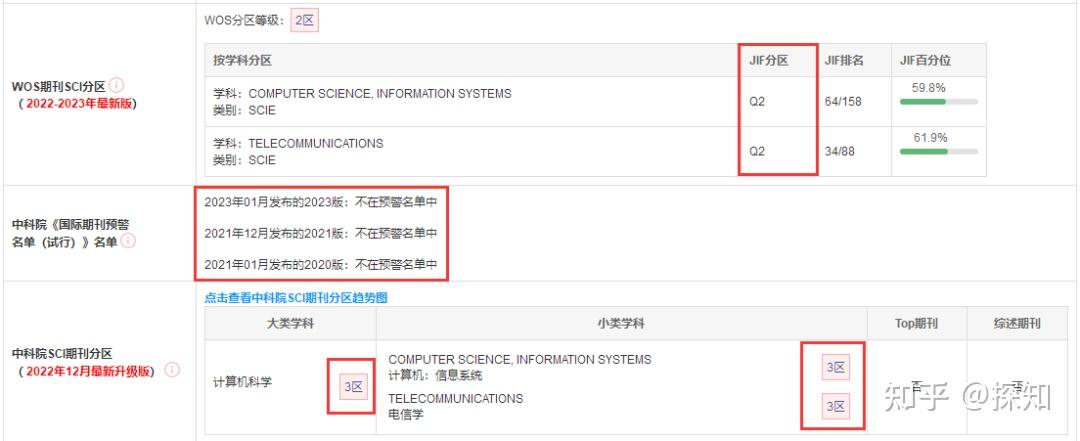Click the JIF分区 column header
Screen dimensions: 1080x441
coord(768,61)
